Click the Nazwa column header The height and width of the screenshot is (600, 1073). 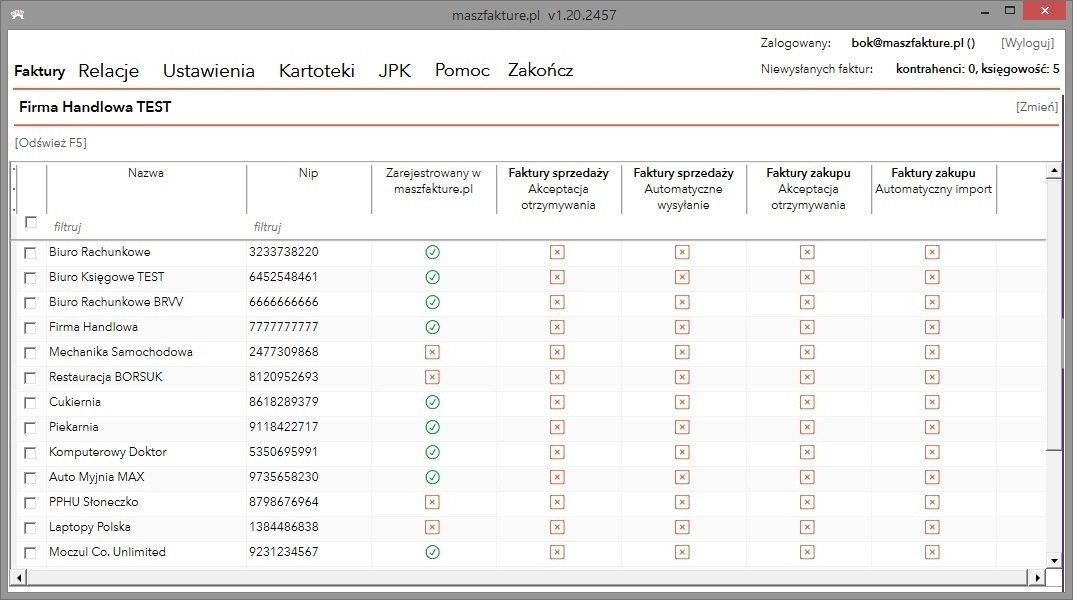[146, 173]
